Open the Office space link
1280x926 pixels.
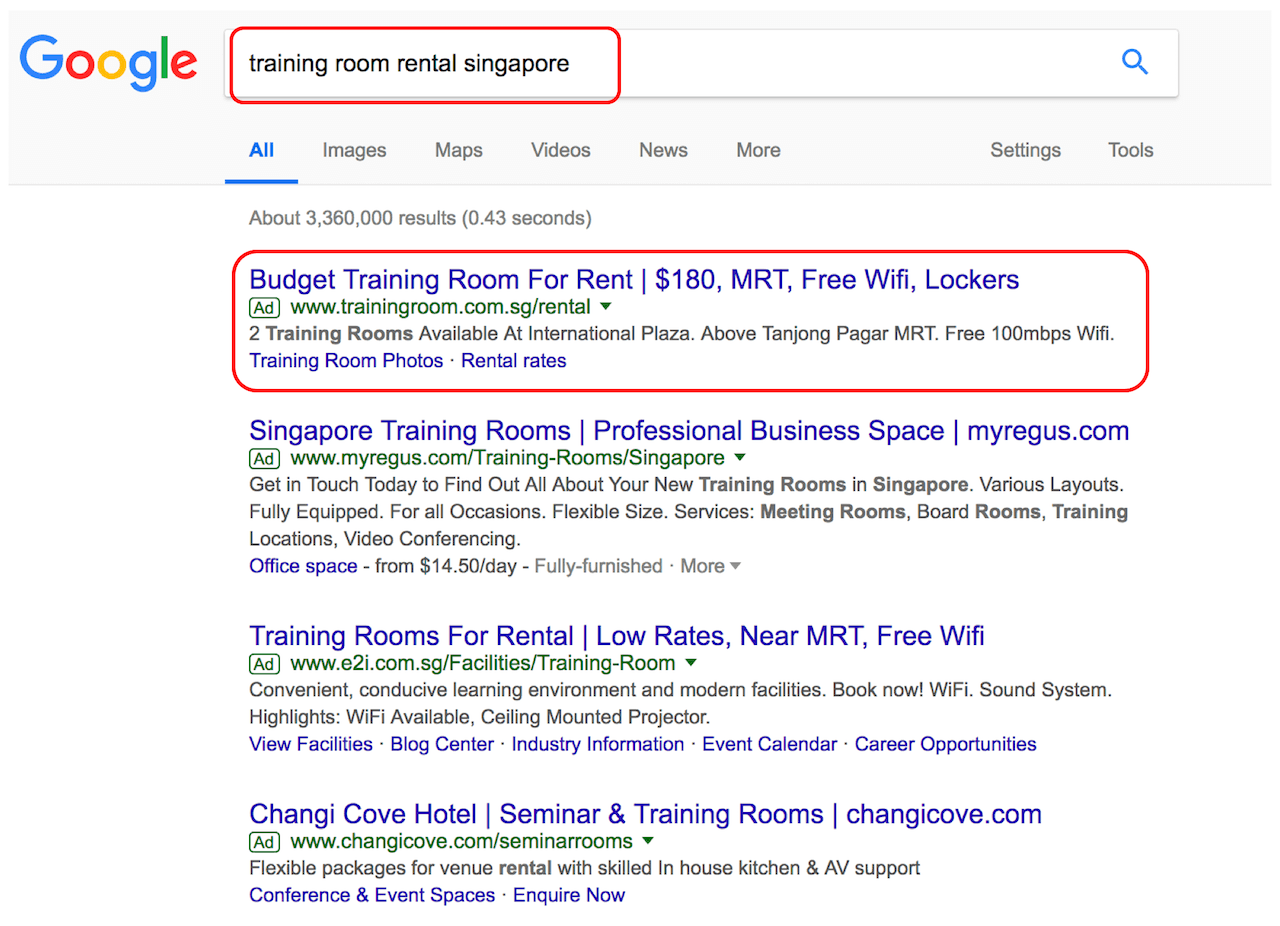303,566
